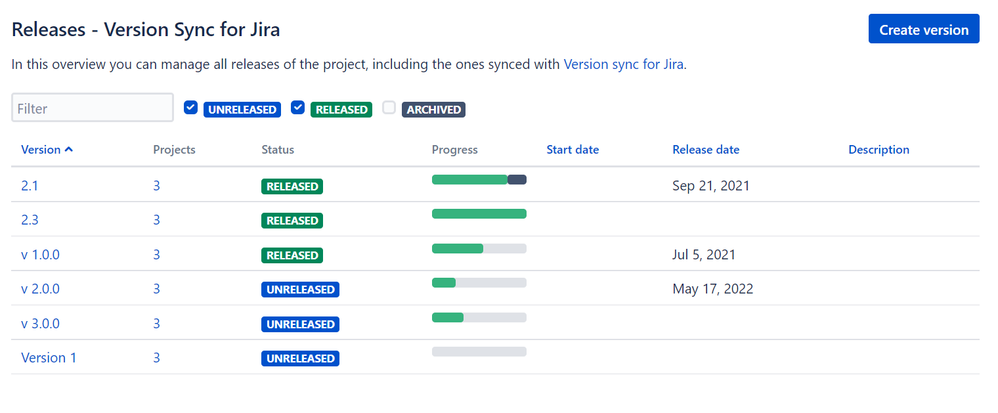Open version 2.1
The height and width of the screenshot is (413, 998).
[x=30, y=186]
